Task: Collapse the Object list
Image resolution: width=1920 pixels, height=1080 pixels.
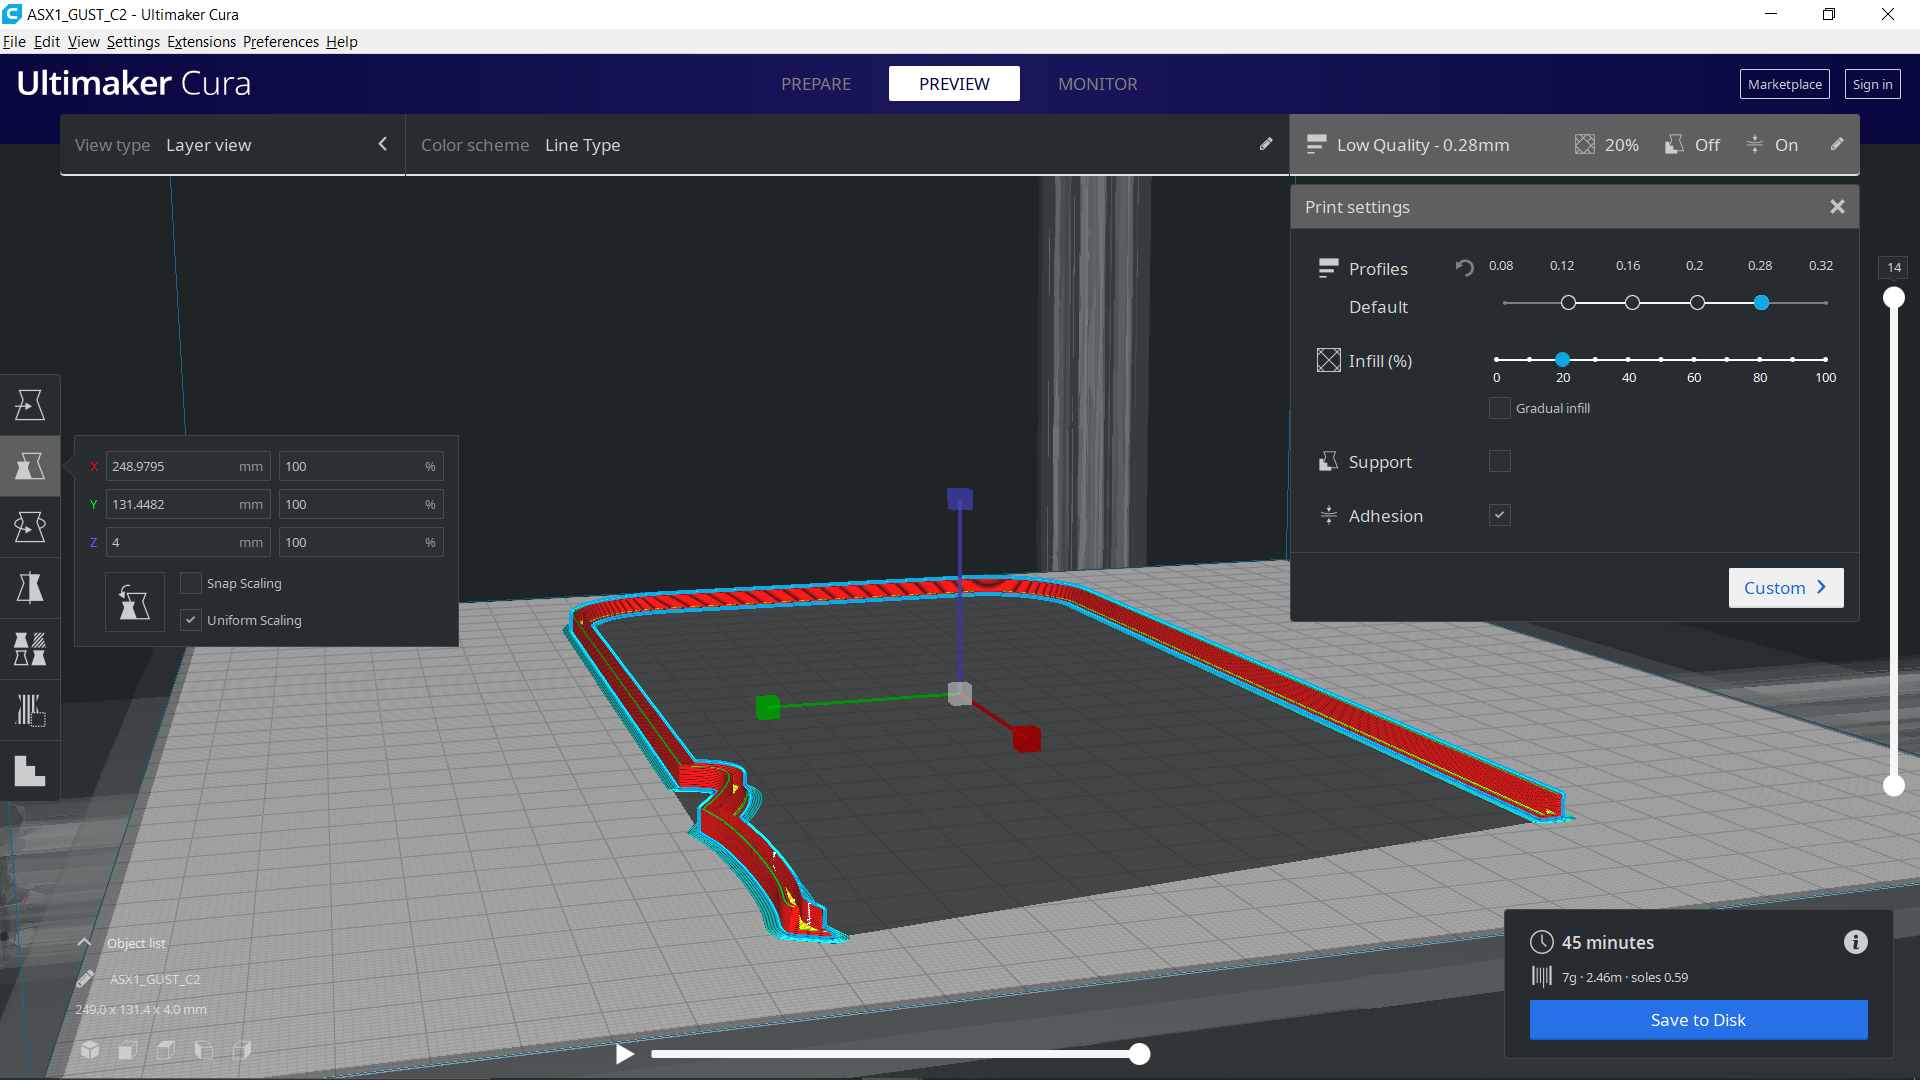Action: [85, 943]
